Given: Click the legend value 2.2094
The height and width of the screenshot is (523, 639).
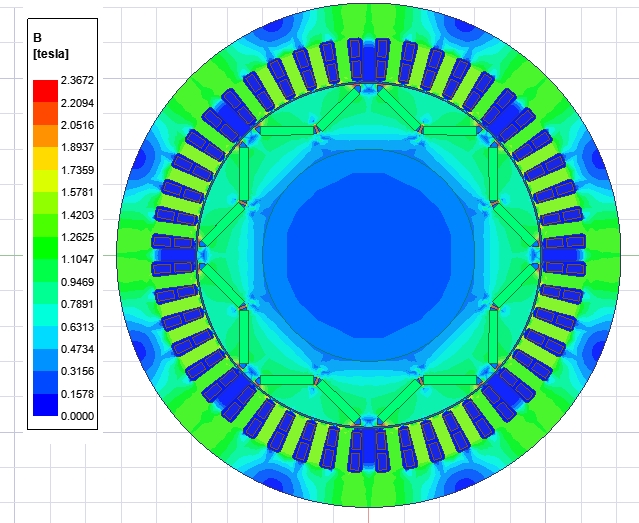Looking at the screenshot, I should (x=77, y=103).
